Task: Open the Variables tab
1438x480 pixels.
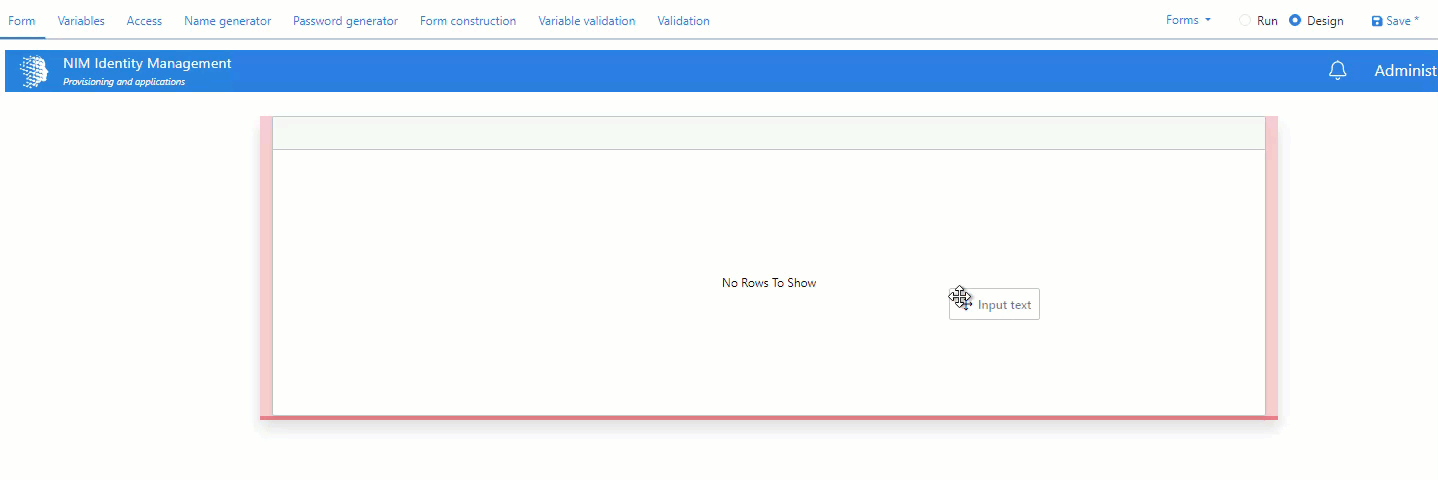Action: (81, 21)
